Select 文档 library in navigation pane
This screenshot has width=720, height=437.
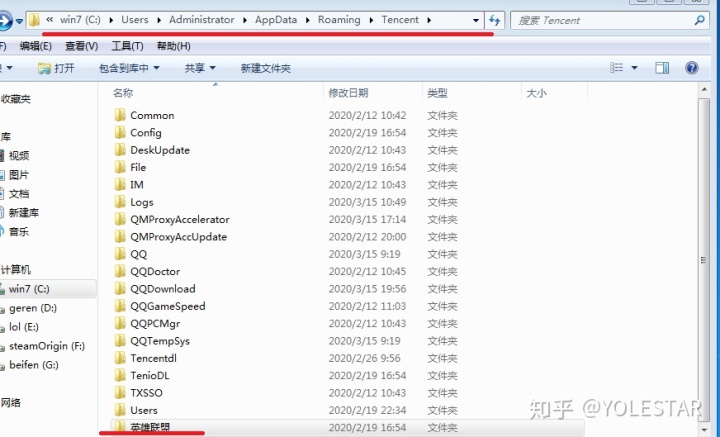point(19,194)
